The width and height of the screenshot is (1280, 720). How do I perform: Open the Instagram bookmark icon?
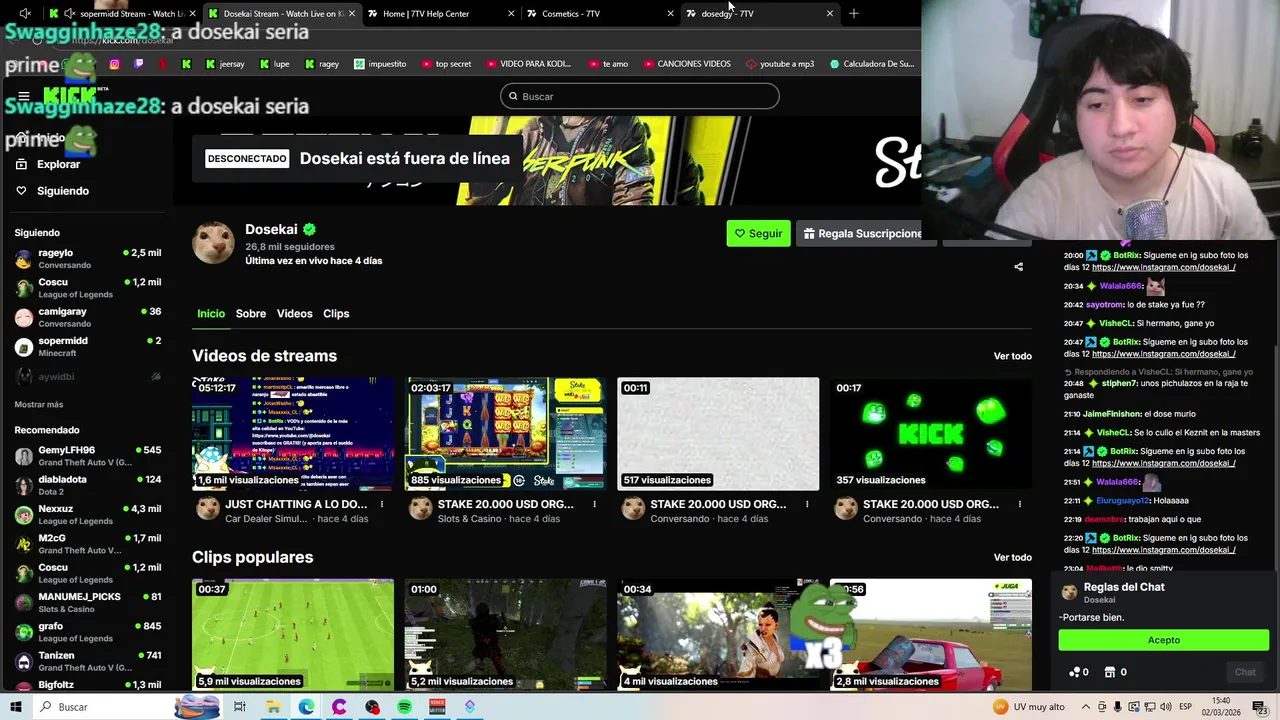(114, 64)
